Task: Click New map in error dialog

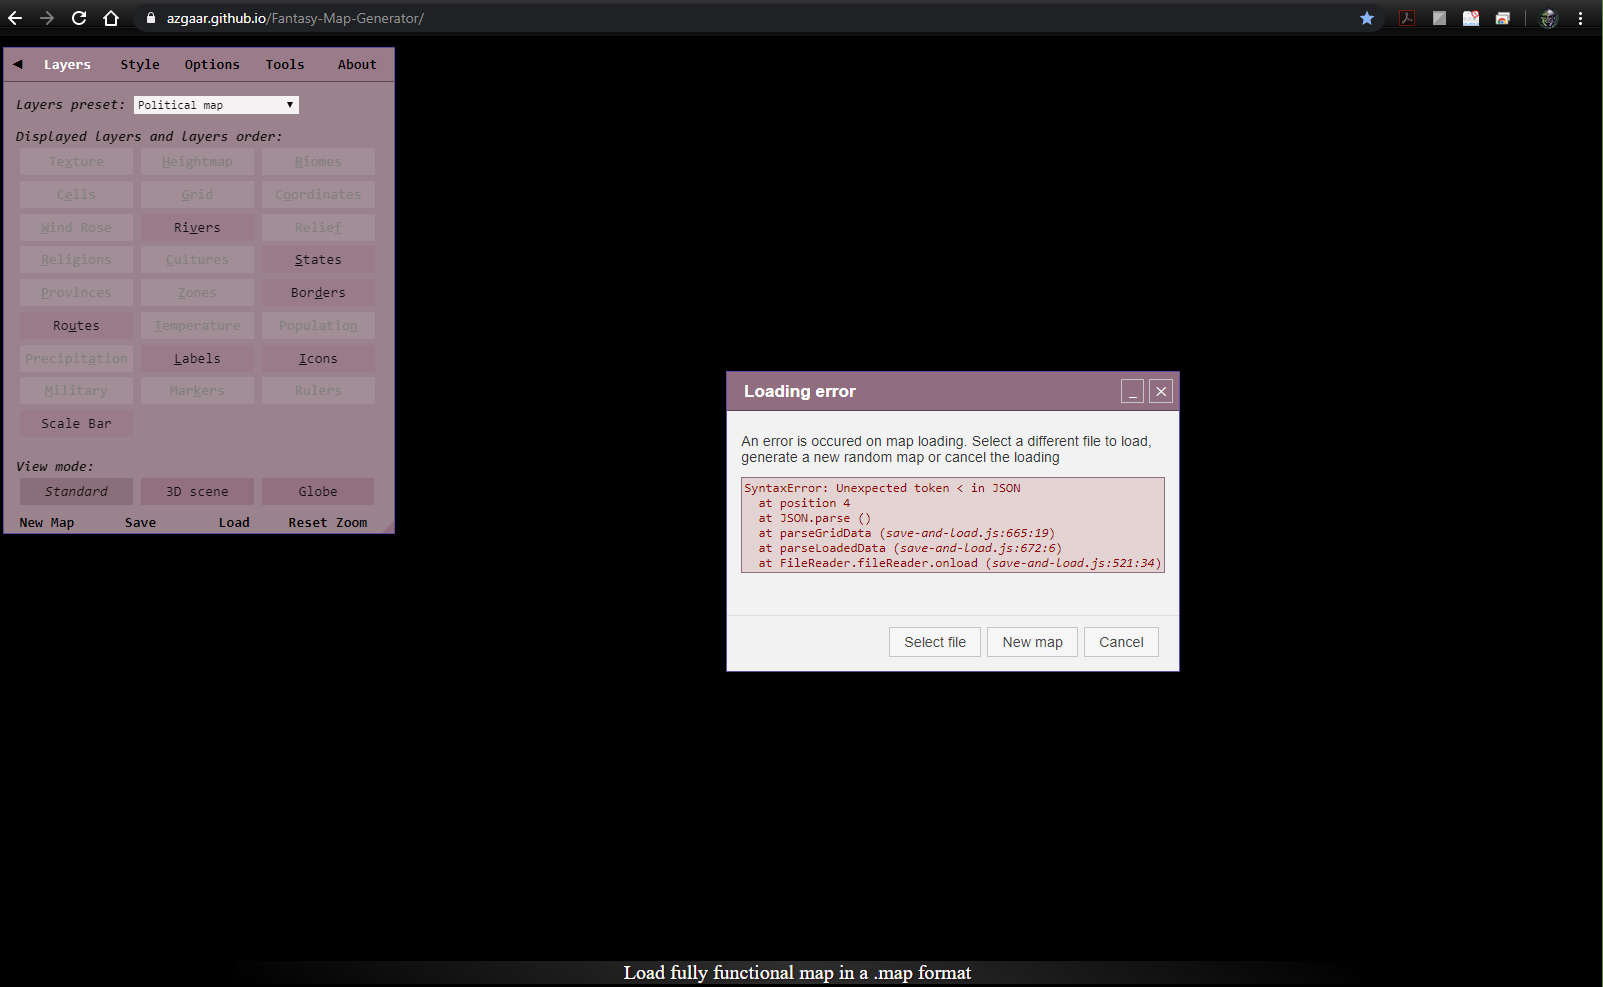Action: (x=1032, y=642)
